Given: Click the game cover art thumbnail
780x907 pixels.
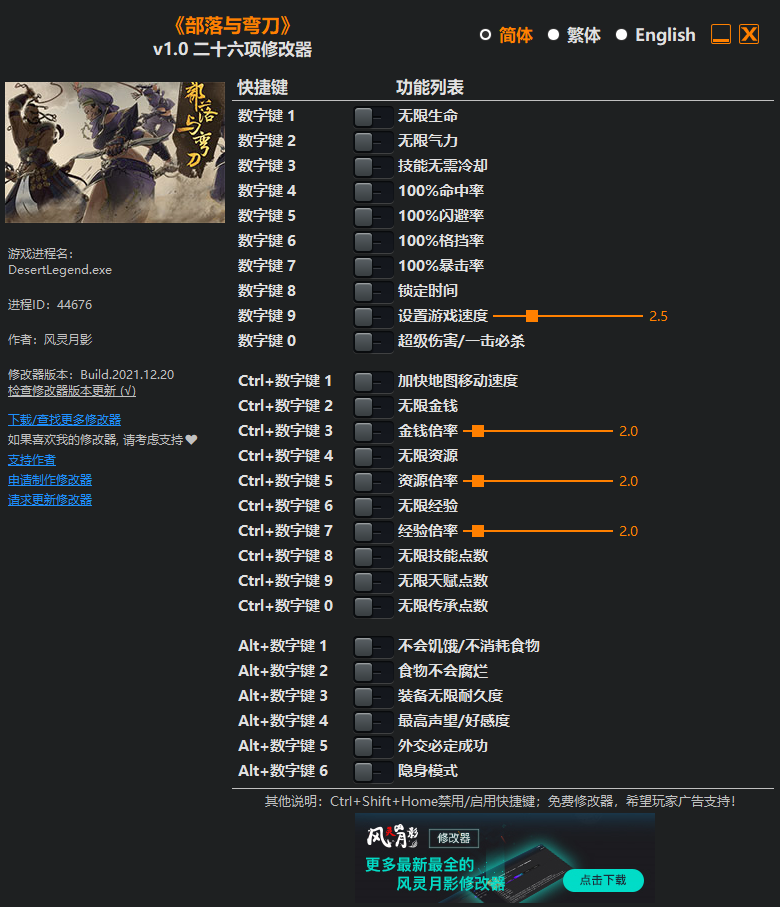Looking at the screenshot, I should click(115, 152).
